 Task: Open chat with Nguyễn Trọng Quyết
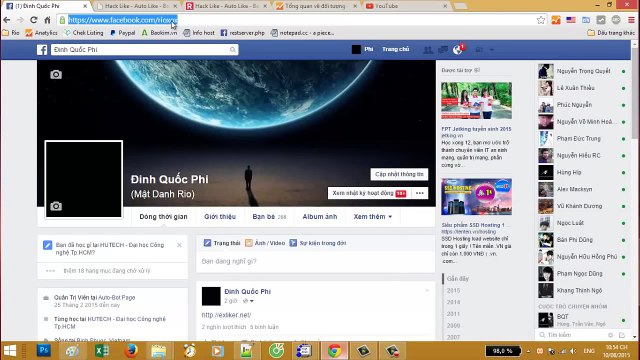click(582, 71)
